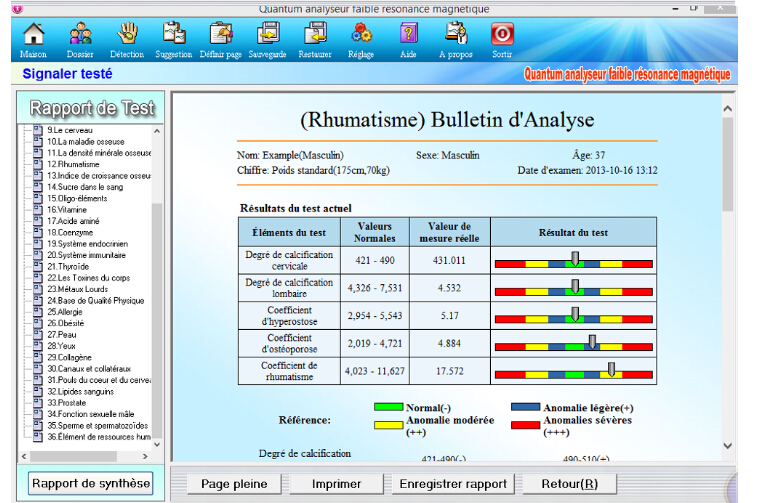Click the report area scroll-down arrow
This screenshot has width=758, height=503.
728,446
